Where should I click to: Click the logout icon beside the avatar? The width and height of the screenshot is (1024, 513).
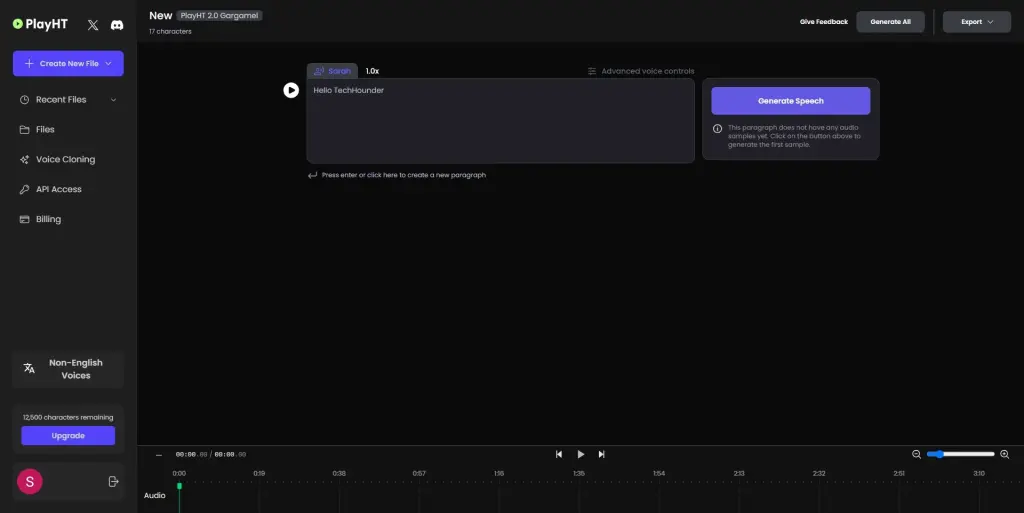[113, 482]
